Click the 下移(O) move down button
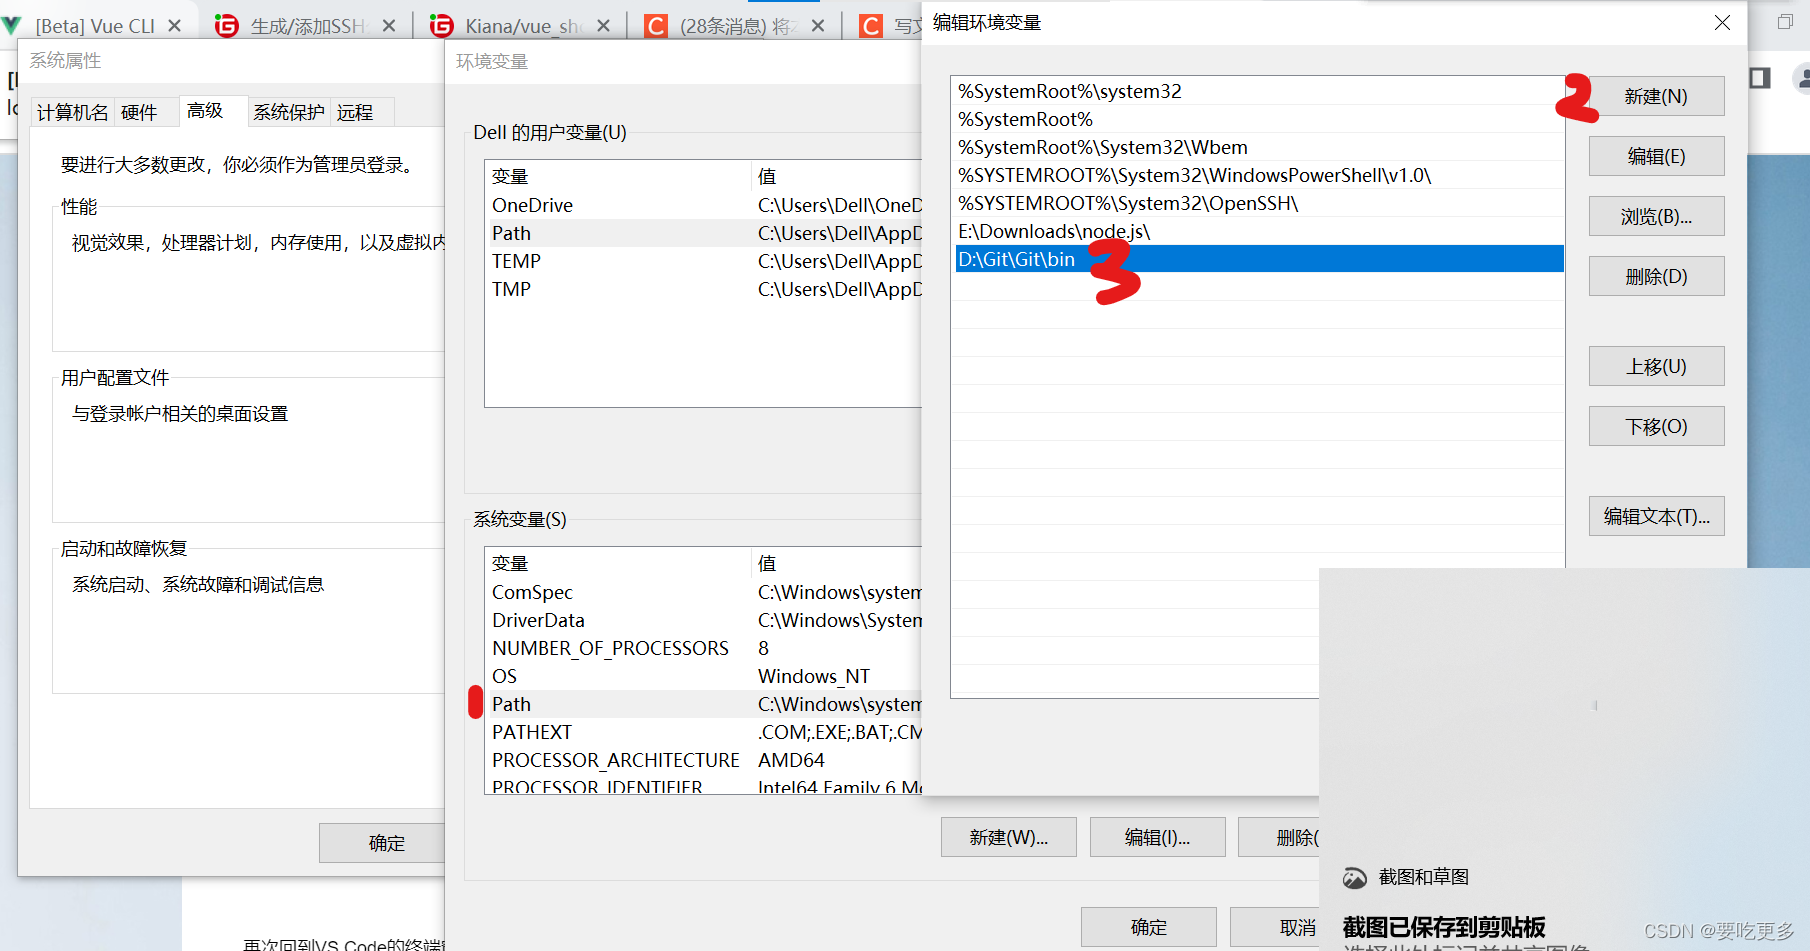The height and width of the screenshot is (951, 1810). tap(1656, 426)
